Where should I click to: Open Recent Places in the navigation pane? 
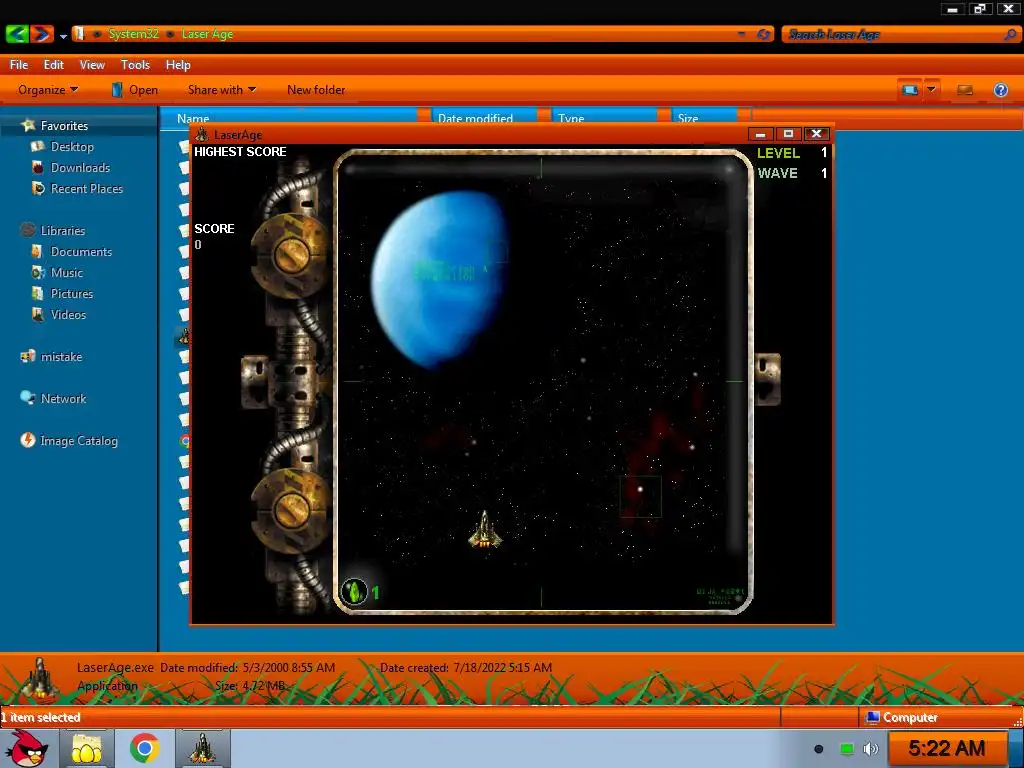click(87, 189)
